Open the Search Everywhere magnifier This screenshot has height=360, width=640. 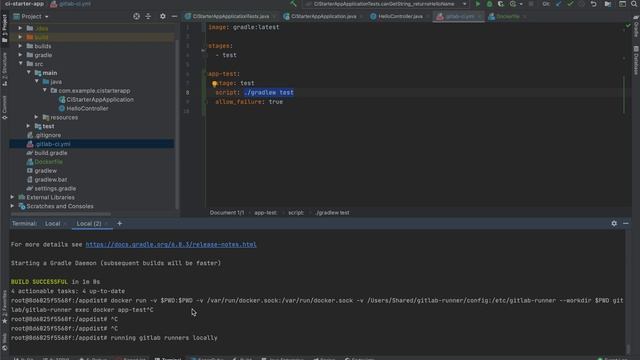point(634,4)
